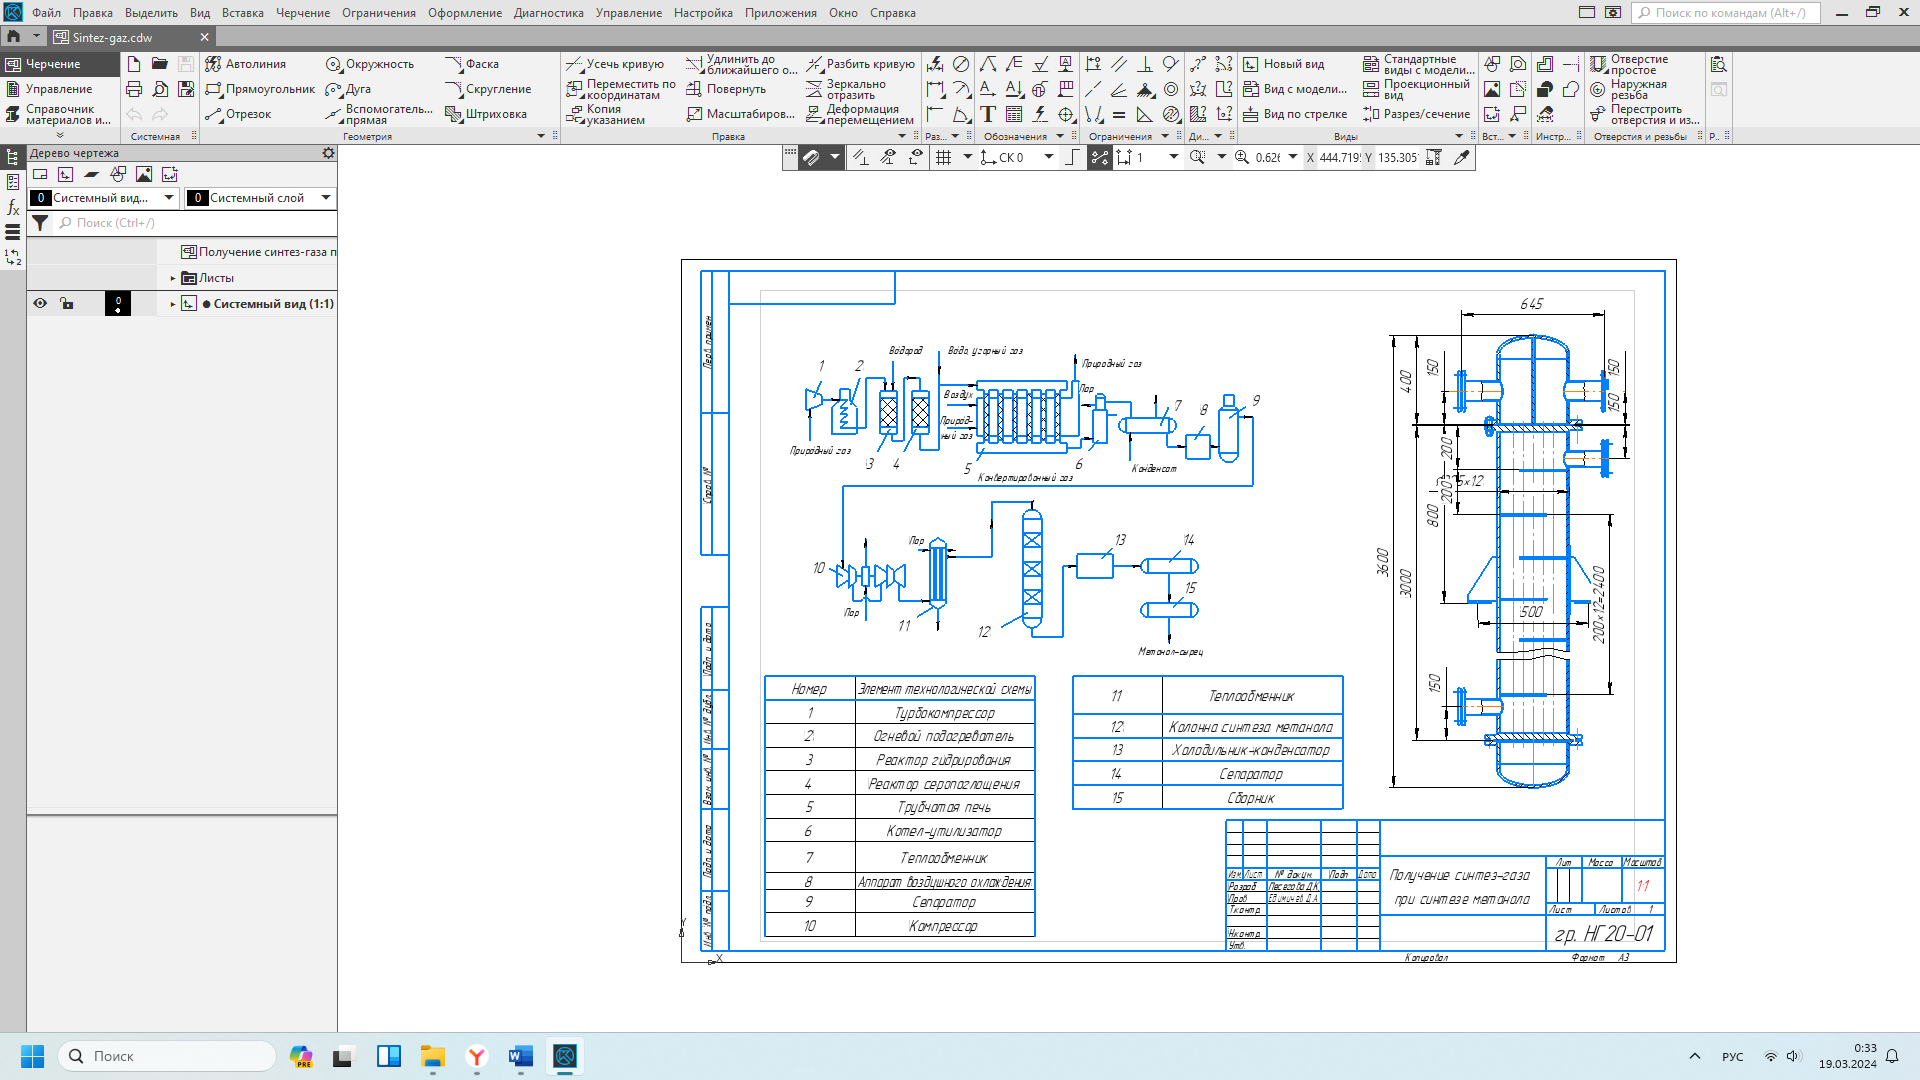Open the Приложения menu
The image size is (1920, 1080).
click(781, 13)
